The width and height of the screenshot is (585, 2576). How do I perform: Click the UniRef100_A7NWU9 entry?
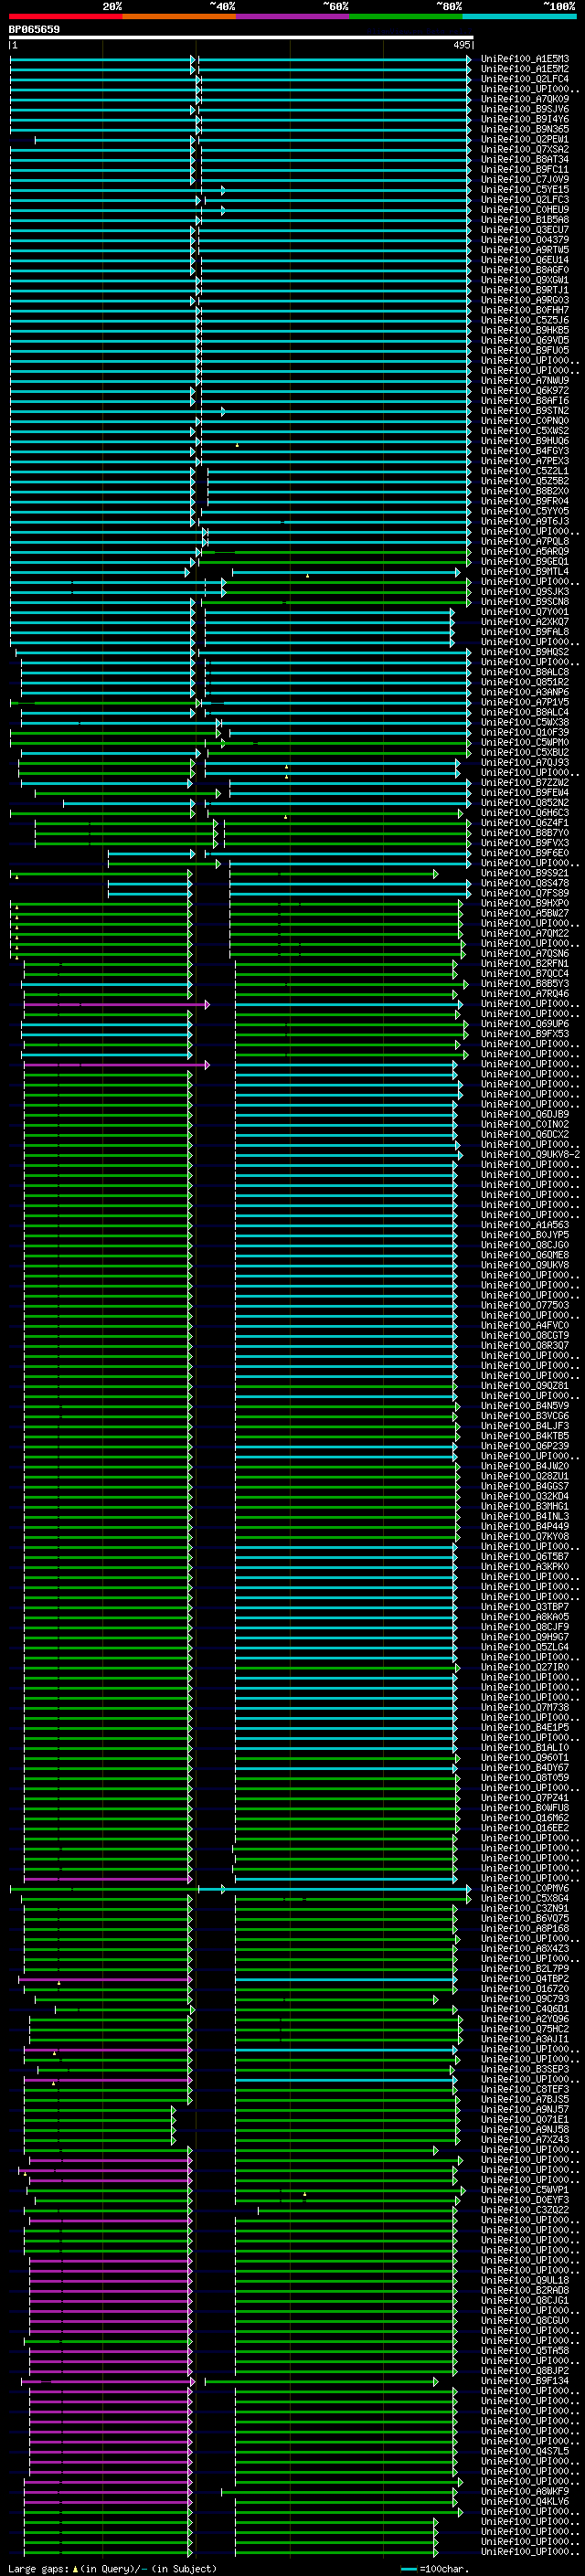click(525, 381)
